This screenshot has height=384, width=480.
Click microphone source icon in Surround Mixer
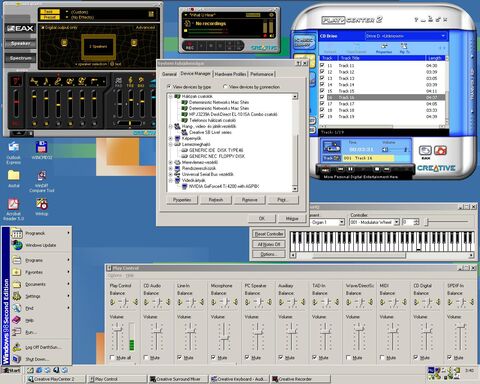(x=58, y=81)
